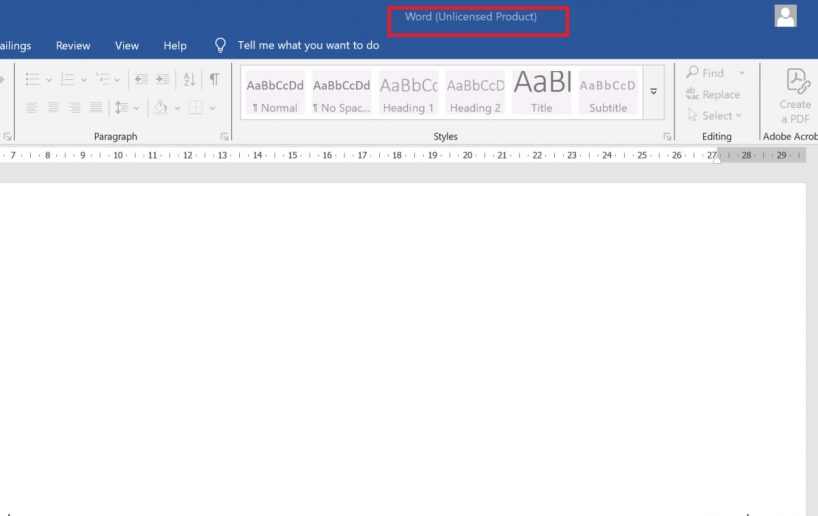The image size is (818, 516).
Task: Open the Styles pane dialog launcher
Action: pyautogui.click(x=667, y=137)
